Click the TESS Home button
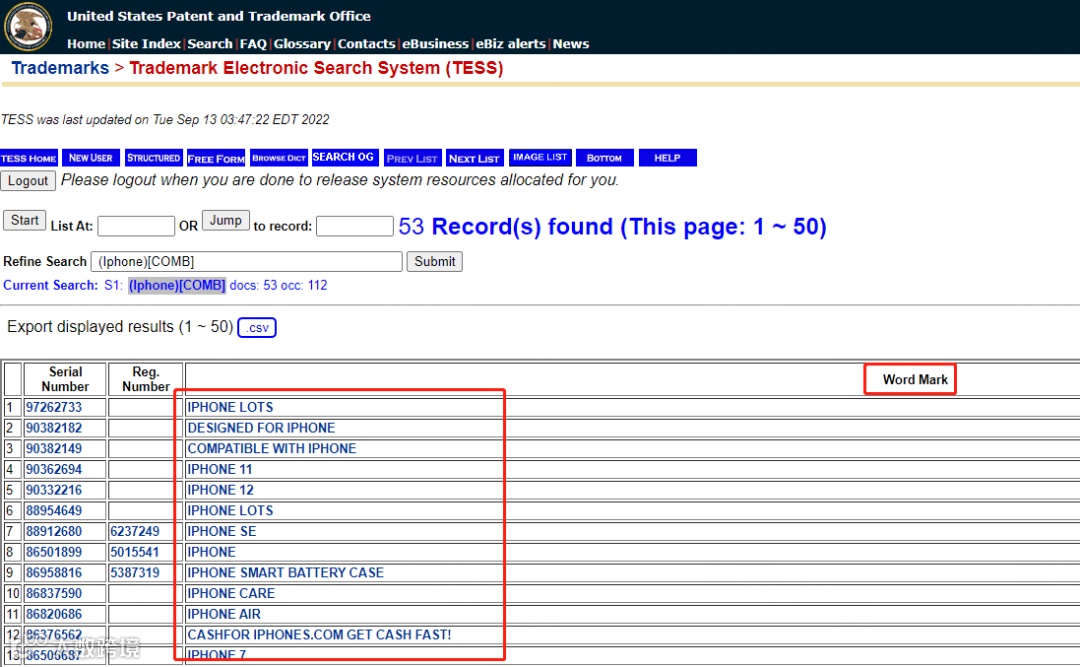Viewport: 1080px width, 667px height. [29, 158]
